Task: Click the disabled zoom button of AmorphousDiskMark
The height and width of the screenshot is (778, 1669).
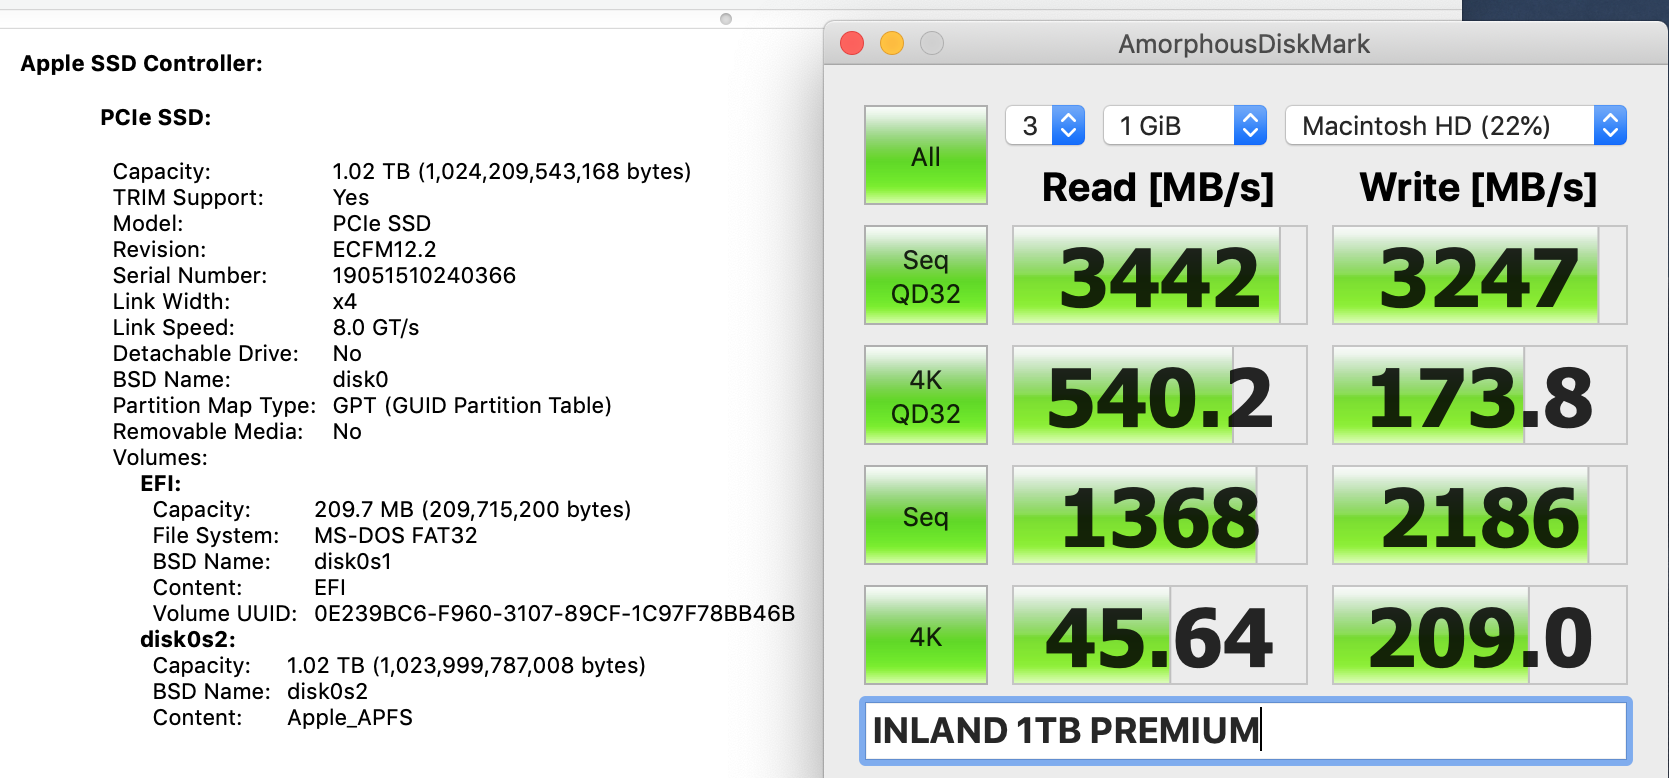Action: pos(932,43)
